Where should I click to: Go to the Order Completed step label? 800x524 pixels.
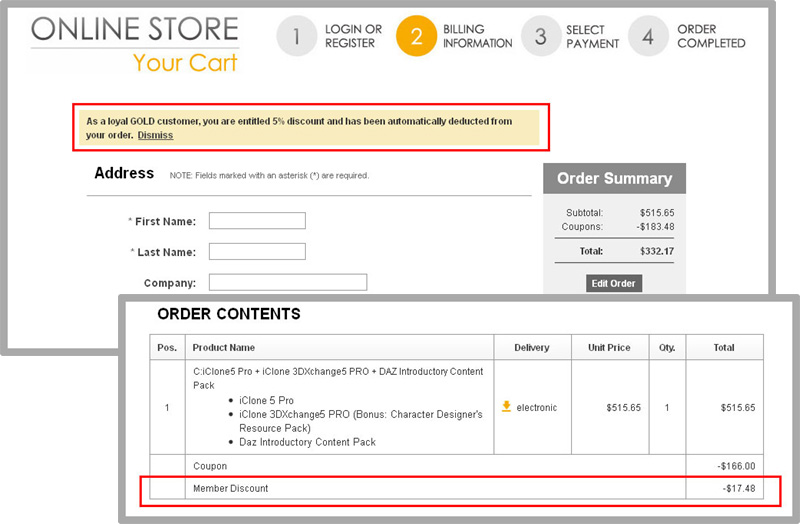711,37
